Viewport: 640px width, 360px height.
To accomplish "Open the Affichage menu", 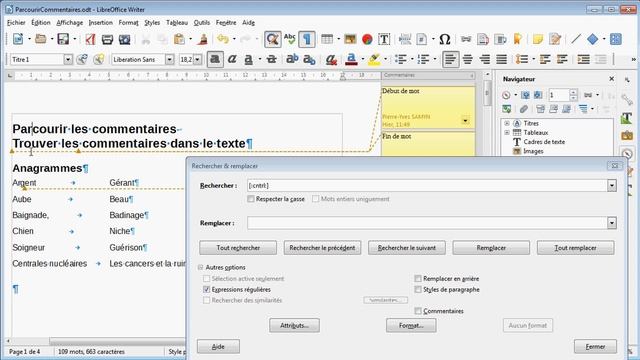I will [69, 23].
